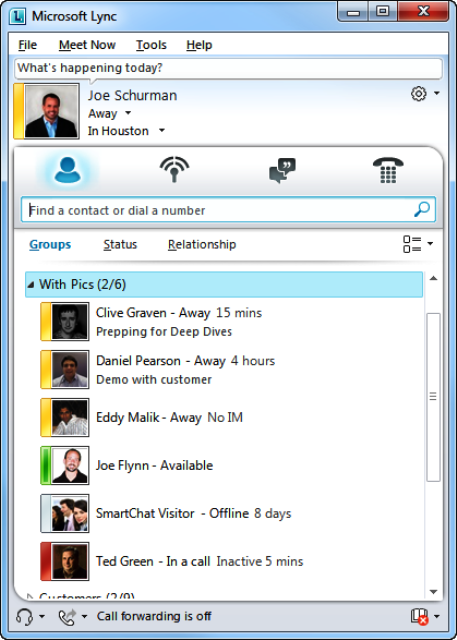Switch to the Activity Feeds antenna icon
The height and width of the screenshot is (640, 457).
click(x=174, y=170)
